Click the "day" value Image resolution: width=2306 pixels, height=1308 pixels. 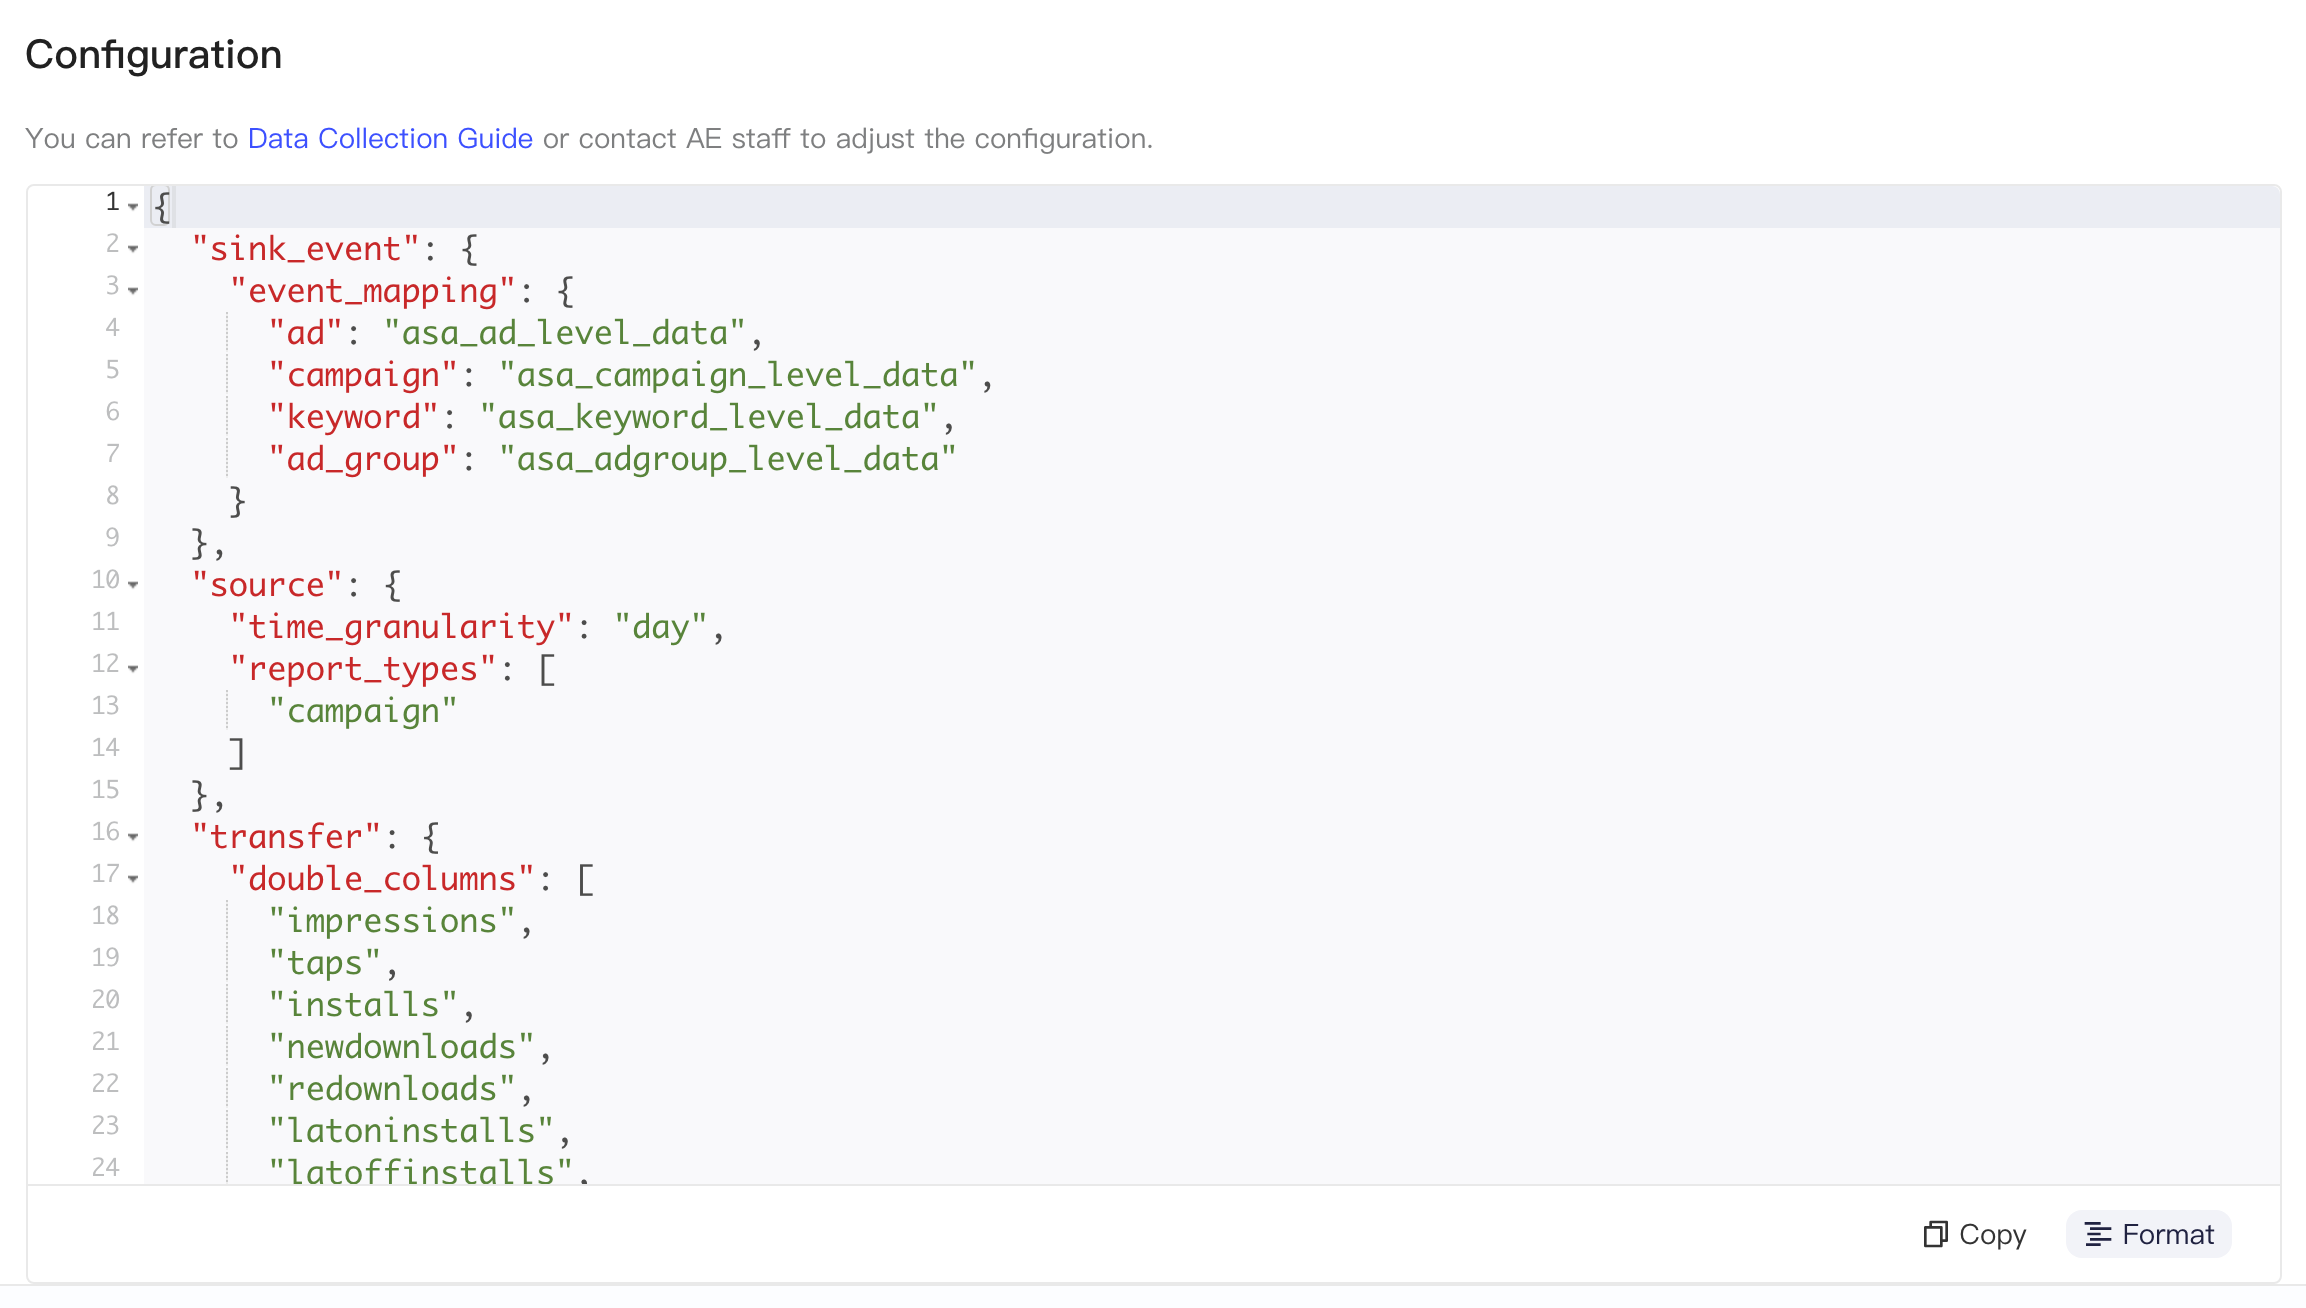pos(661,627)
